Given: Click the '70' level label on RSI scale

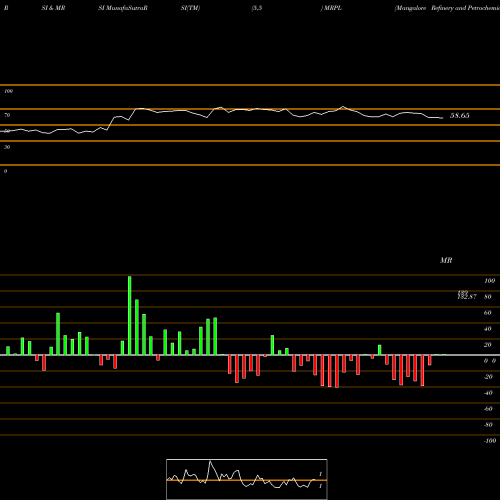Looking at the screenshot, I should (x=7, y=115).
